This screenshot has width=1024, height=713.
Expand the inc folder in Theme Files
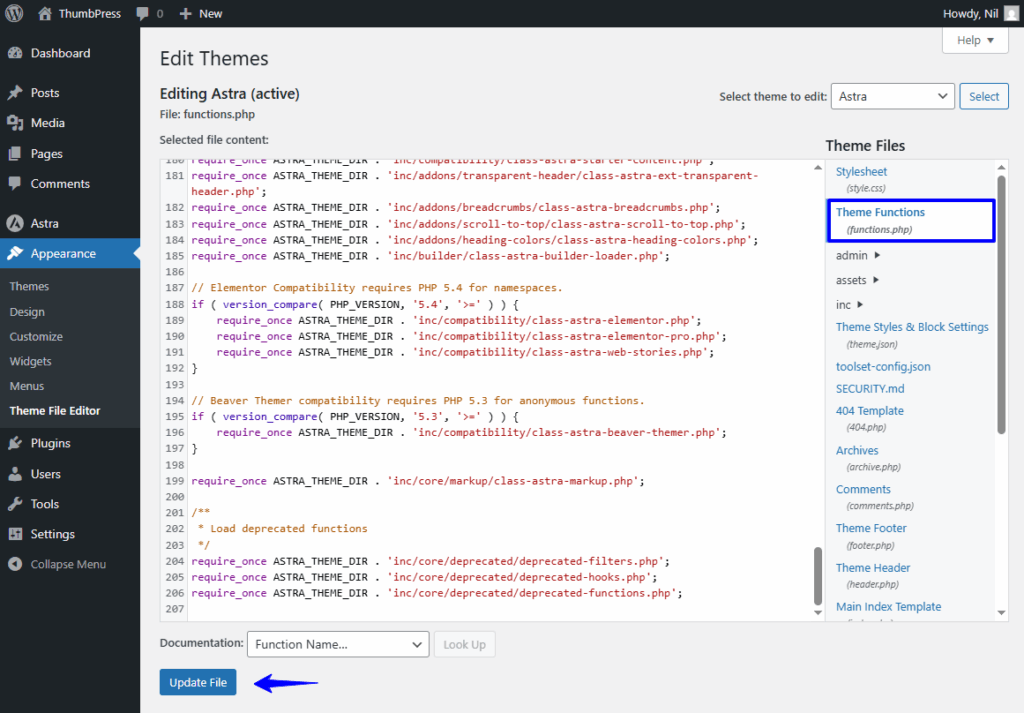[850, 305]
